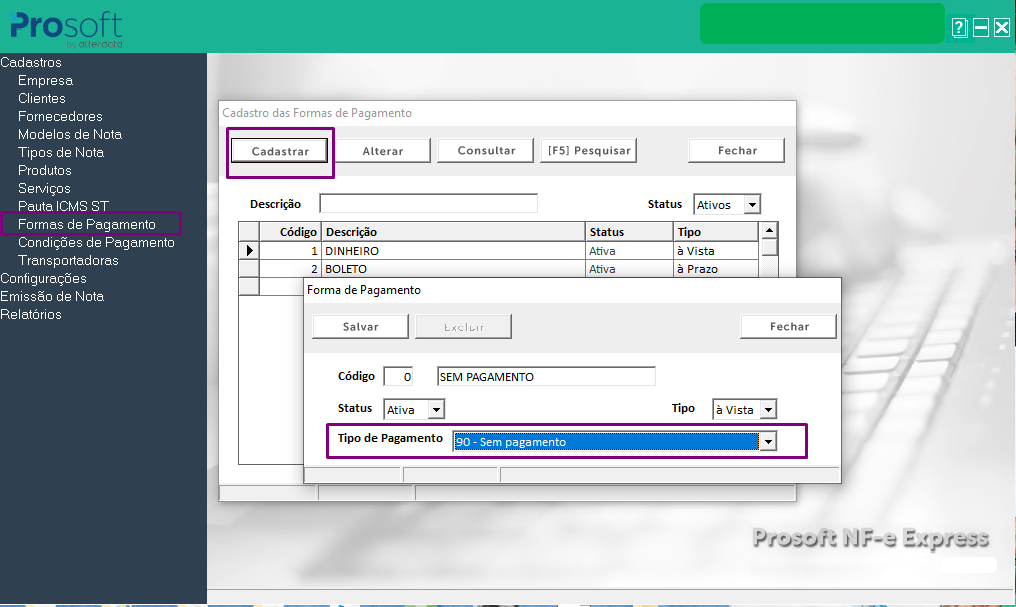
Task: Click the Ativa status of DINHEIRO row
Action: (629, 251)
